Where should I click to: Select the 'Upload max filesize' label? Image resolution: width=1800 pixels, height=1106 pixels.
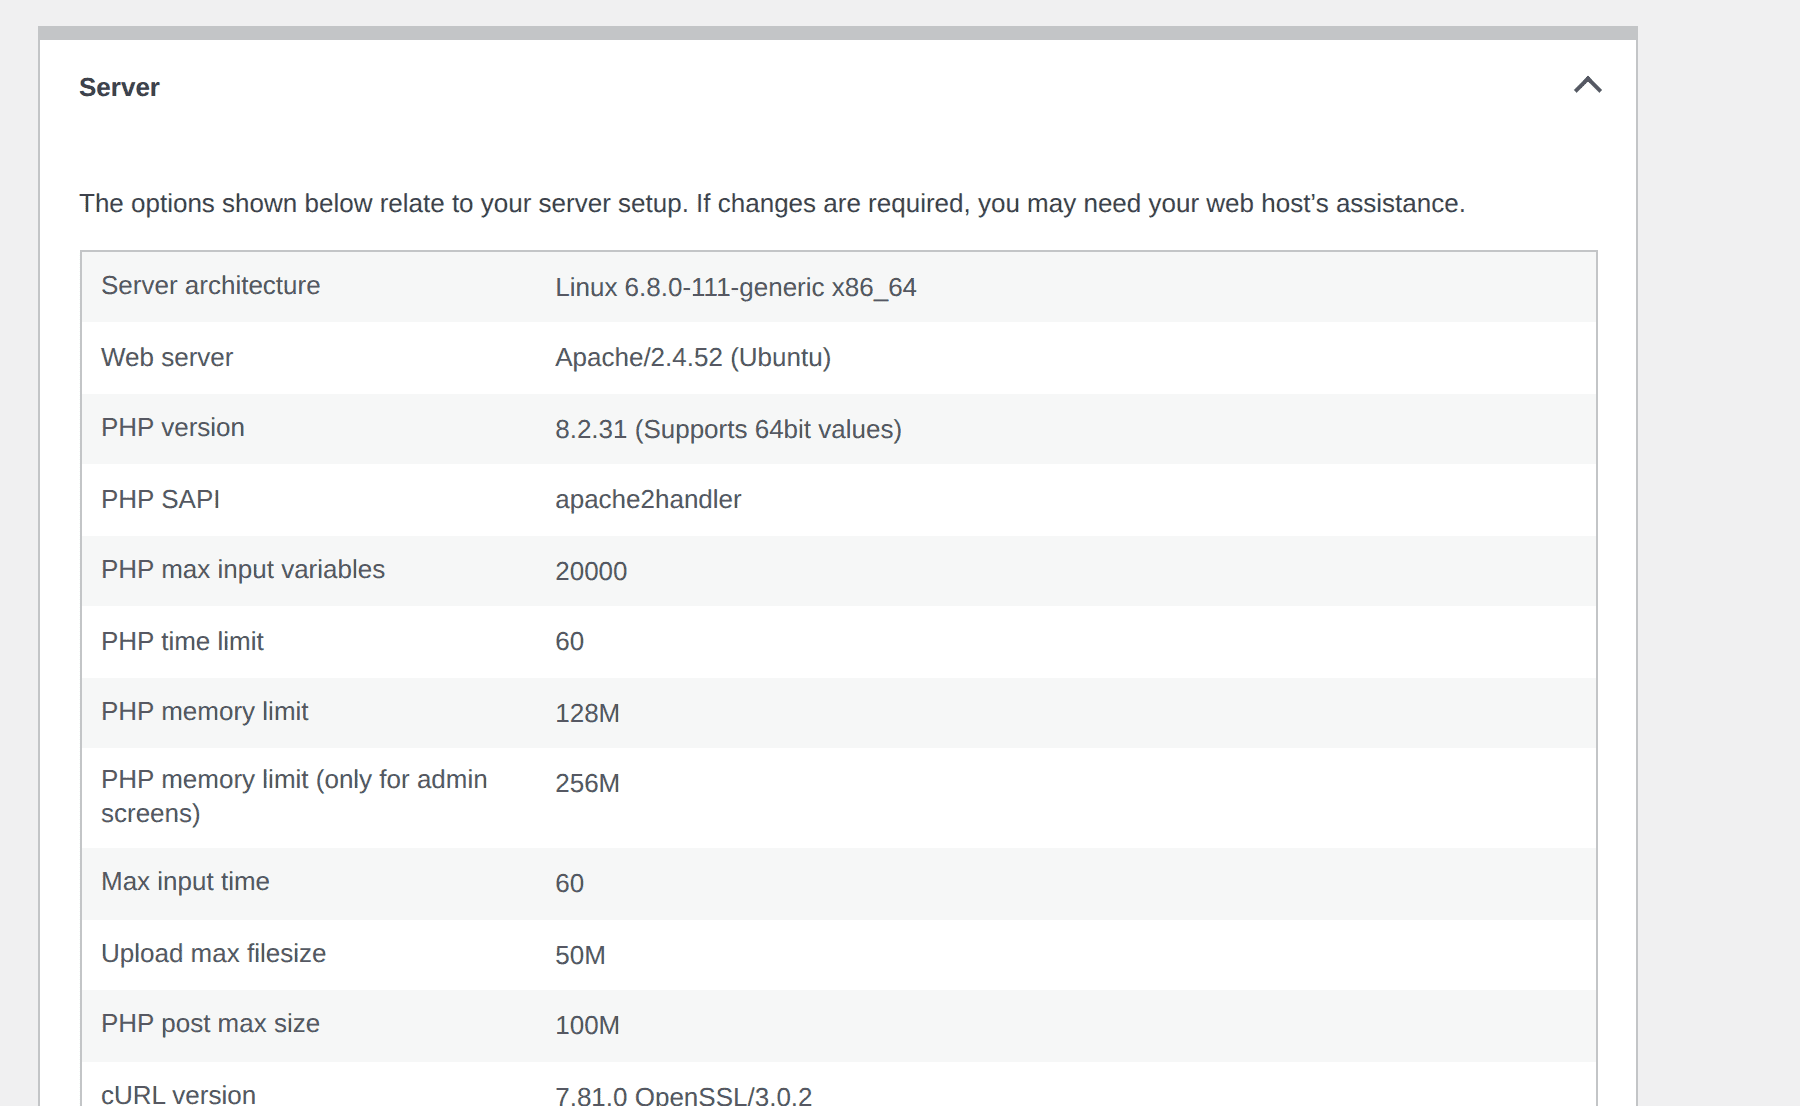(x=214, y=954)
